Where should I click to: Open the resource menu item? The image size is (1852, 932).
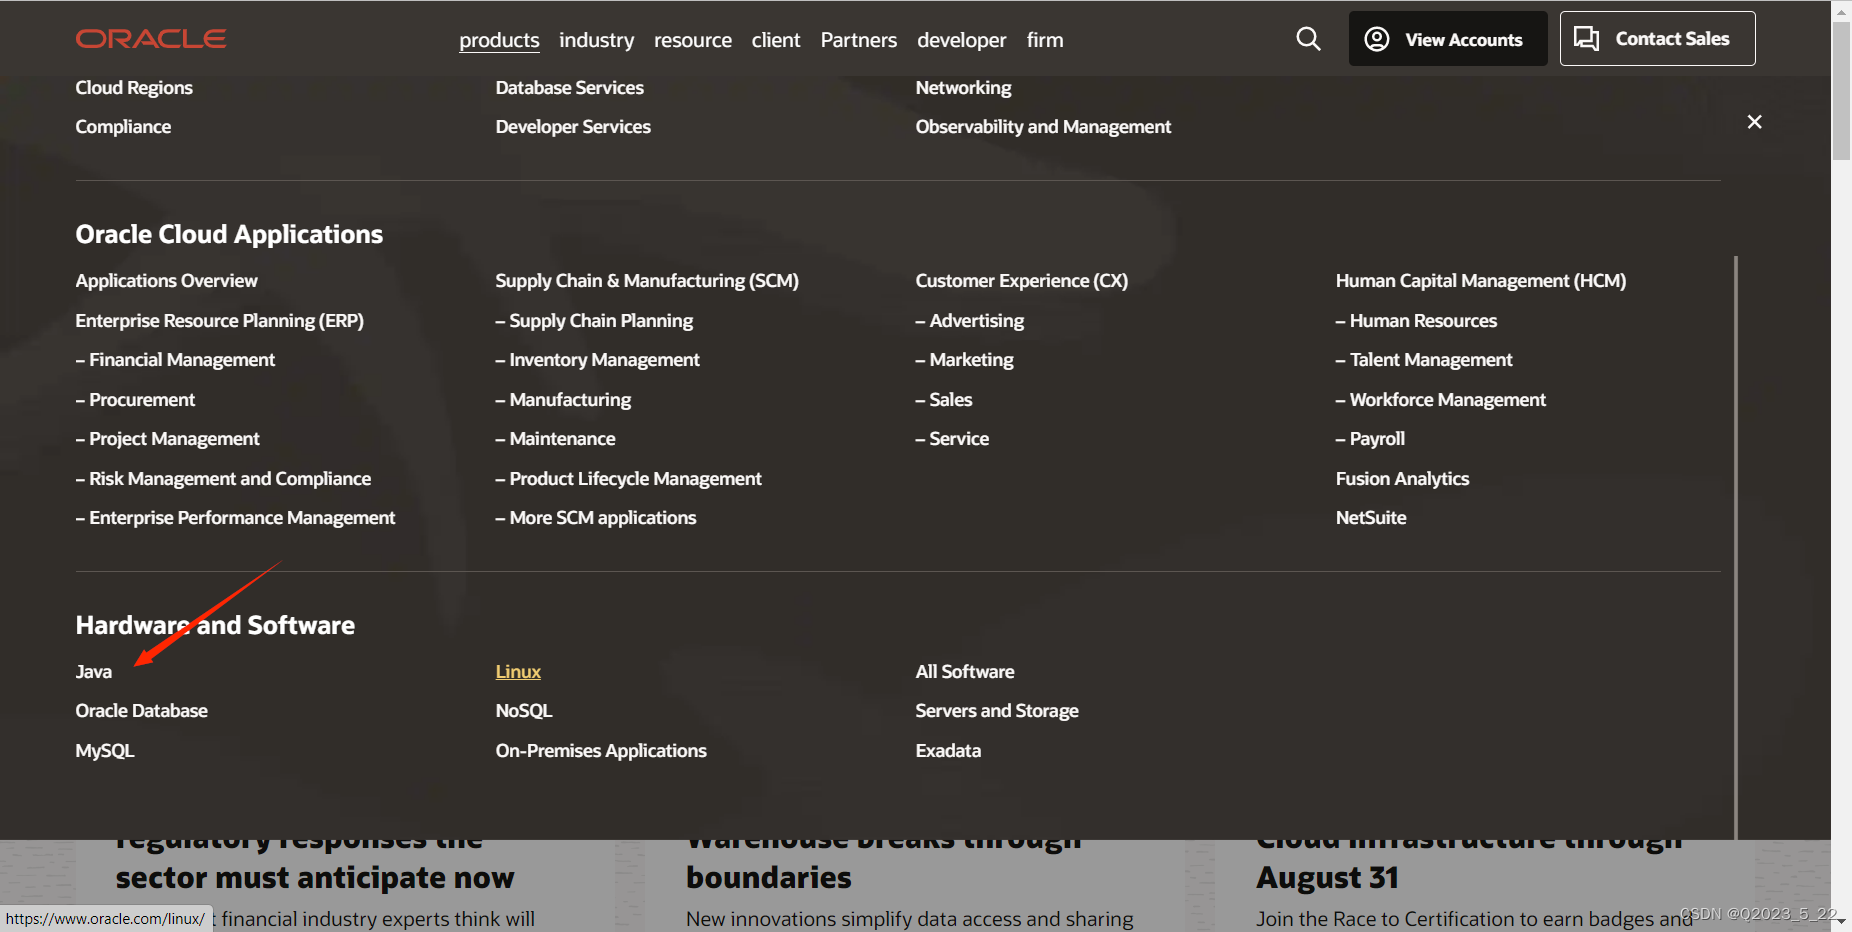tap(693, 40)
